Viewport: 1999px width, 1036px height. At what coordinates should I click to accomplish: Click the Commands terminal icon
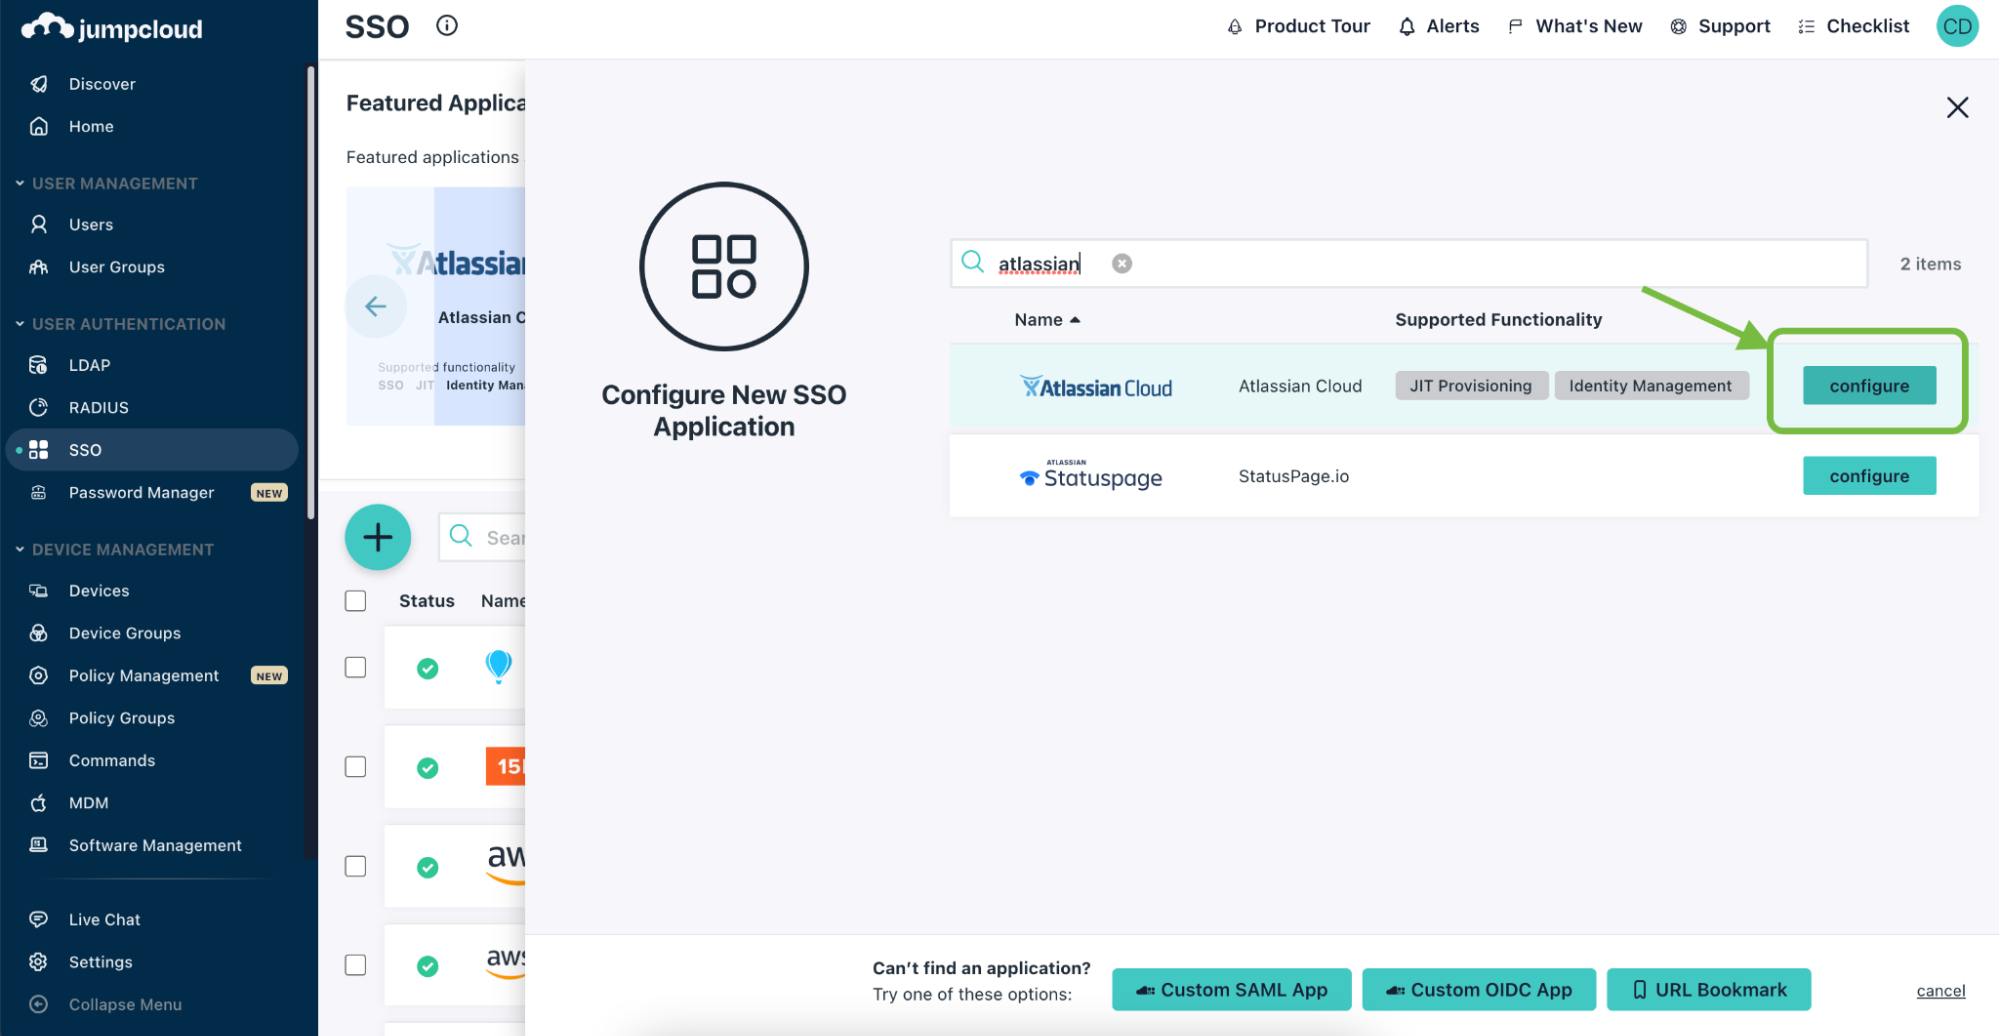pos(39,760)
